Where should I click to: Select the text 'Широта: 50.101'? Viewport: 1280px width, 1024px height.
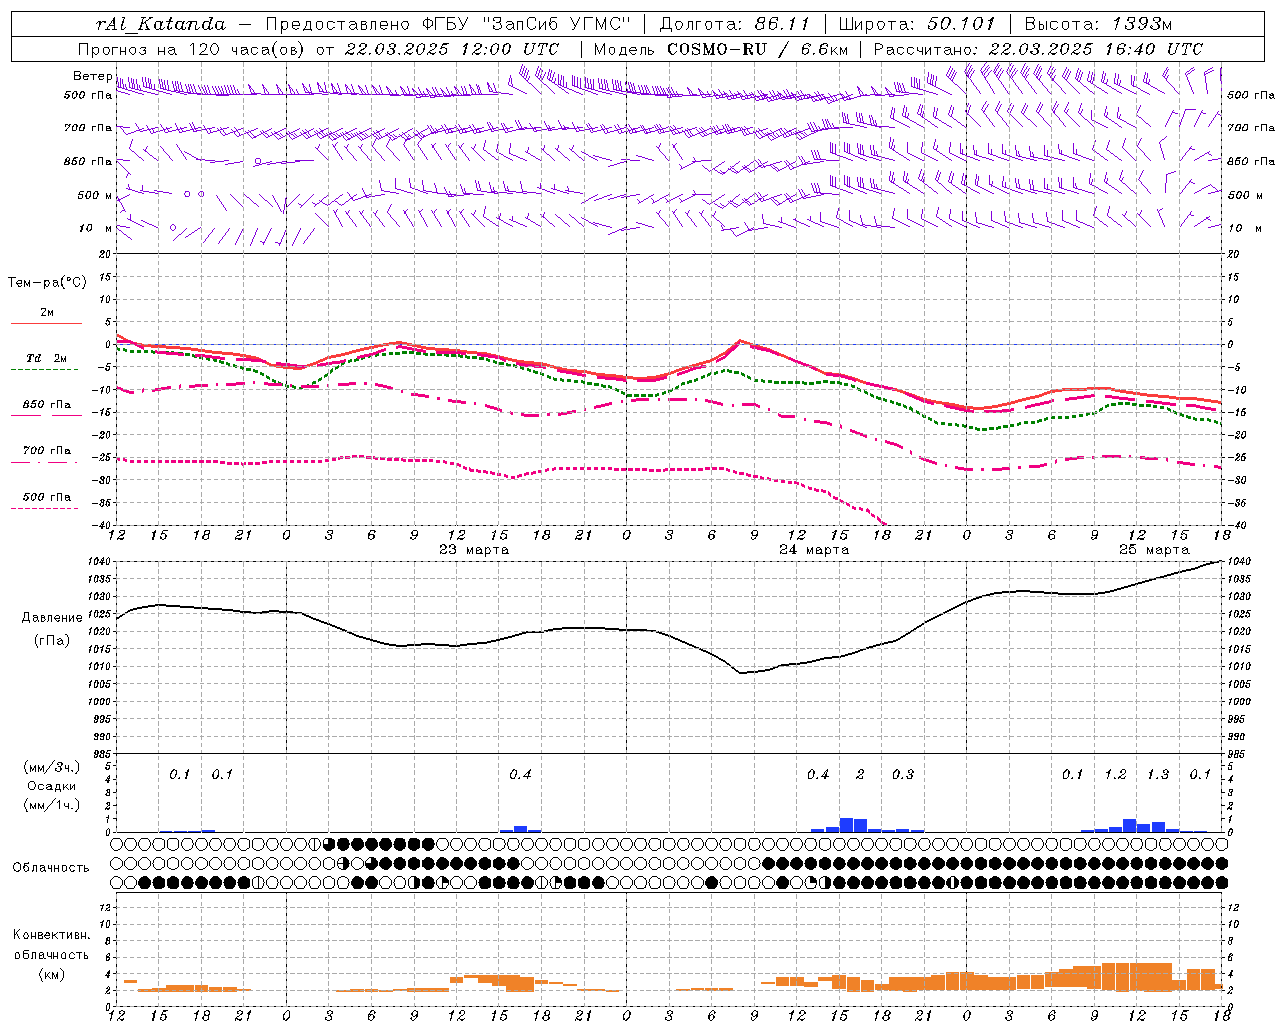point(917,24)
